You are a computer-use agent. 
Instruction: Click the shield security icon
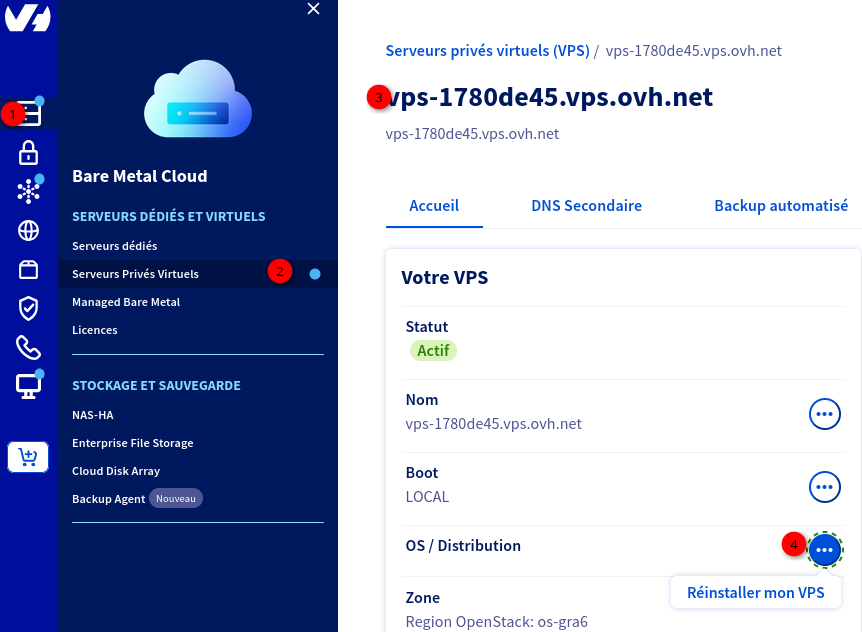[29, 309]
